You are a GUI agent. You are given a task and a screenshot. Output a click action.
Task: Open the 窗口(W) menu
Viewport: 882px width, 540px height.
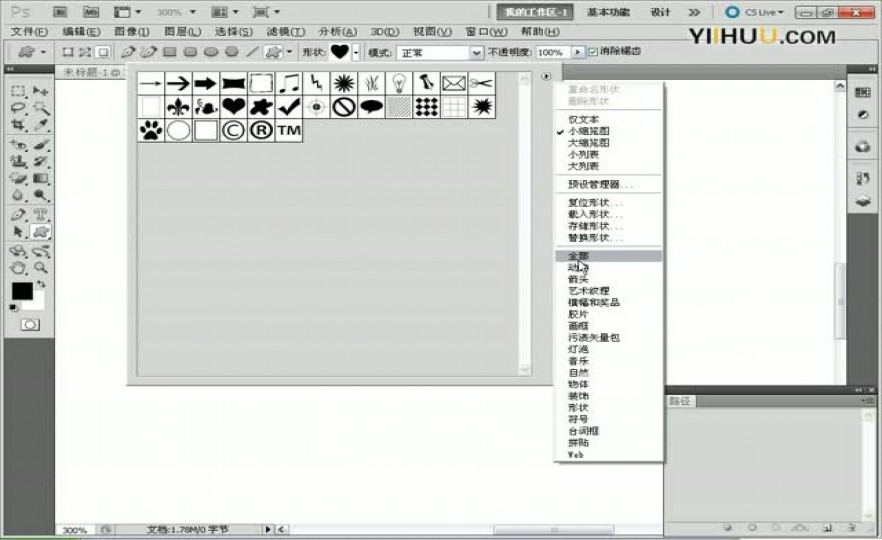(x=487, y=32)
